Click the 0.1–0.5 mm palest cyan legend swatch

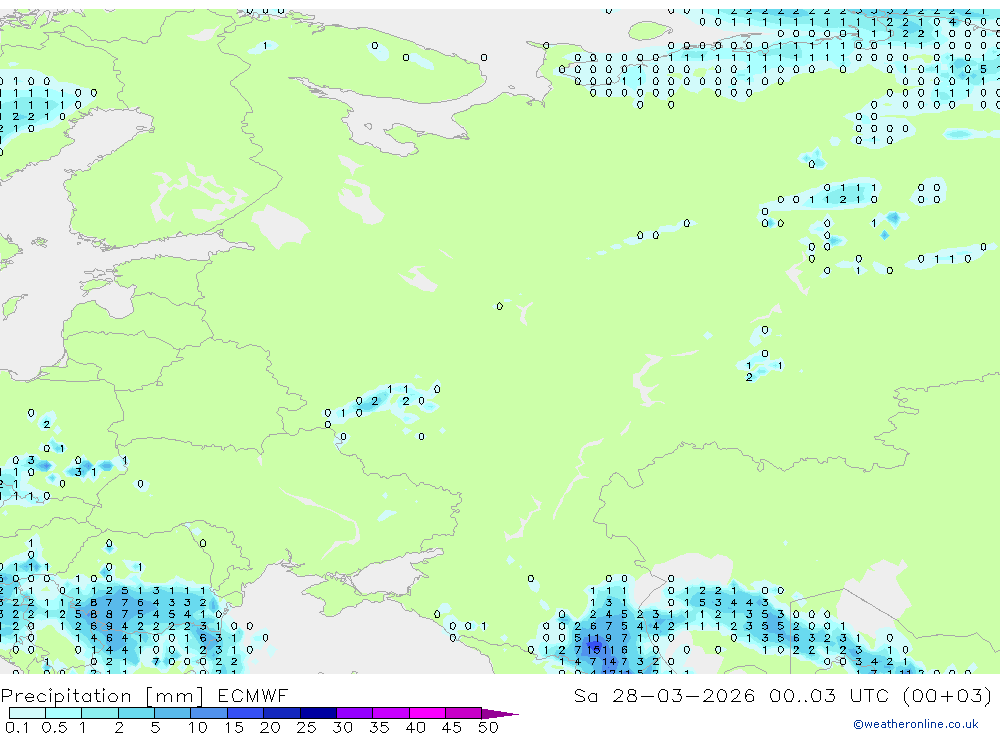tap(27, 713)
